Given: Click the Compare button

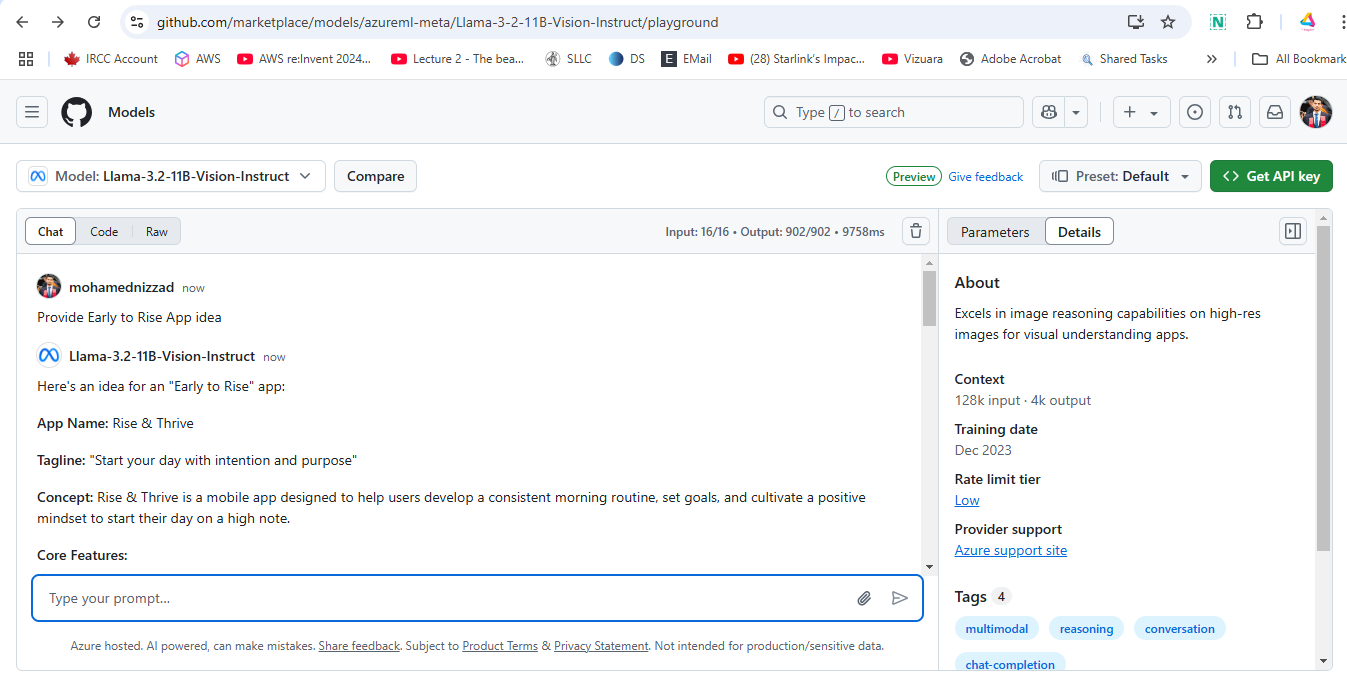Looking at the screenshot, I should [375, 176].
